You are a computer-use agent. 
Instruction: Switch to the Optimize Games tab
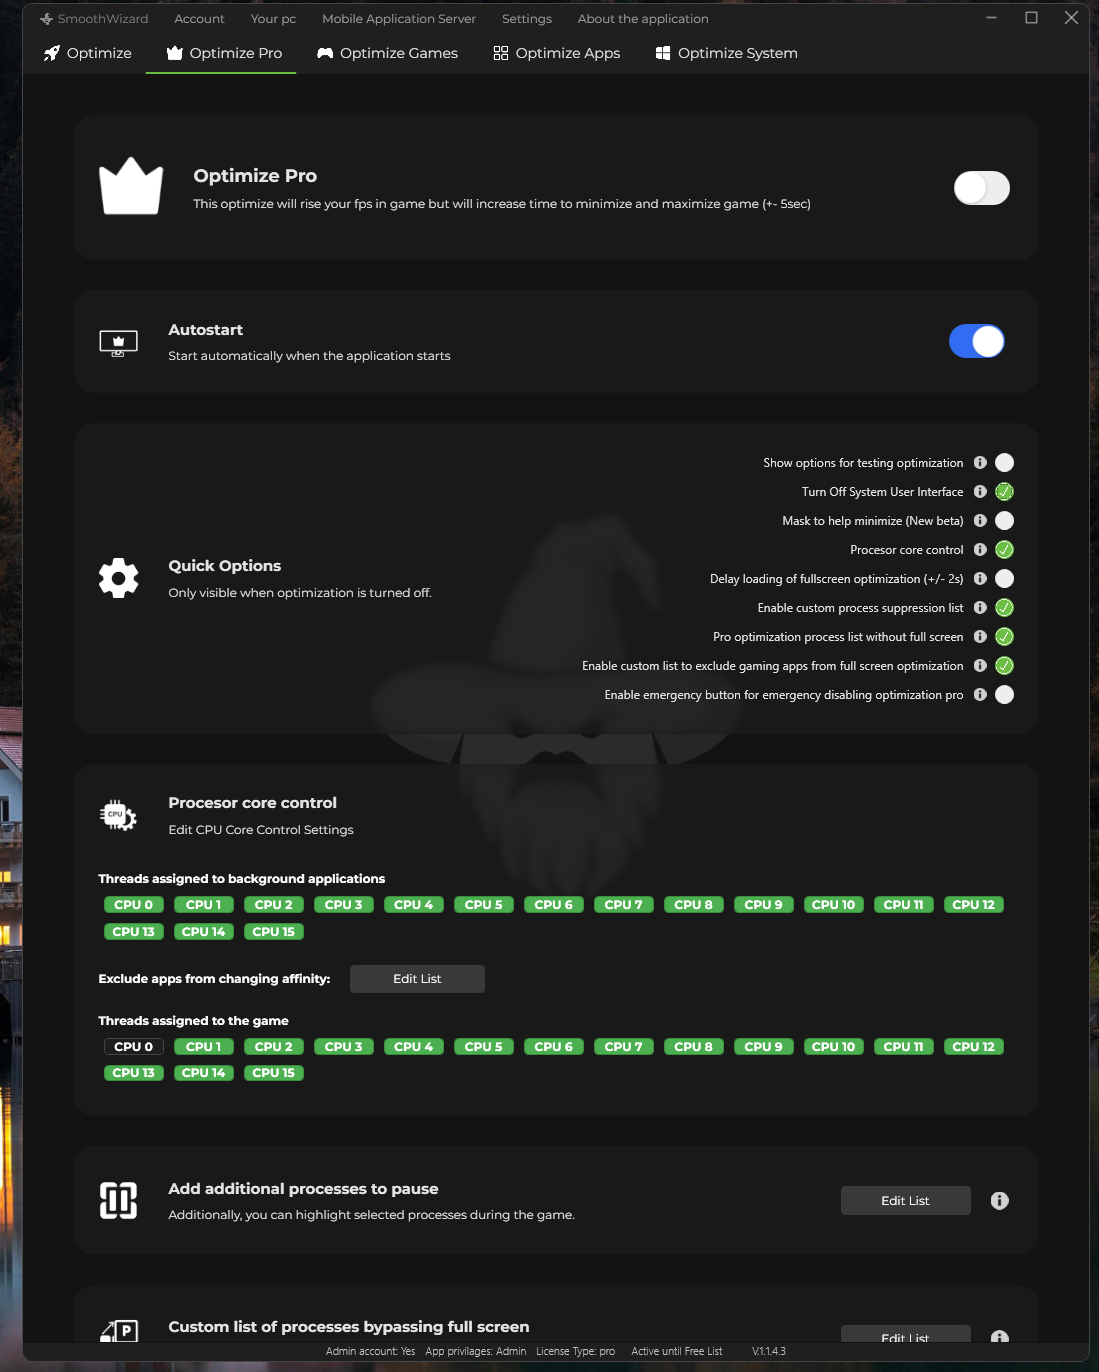tap(387, 53)
